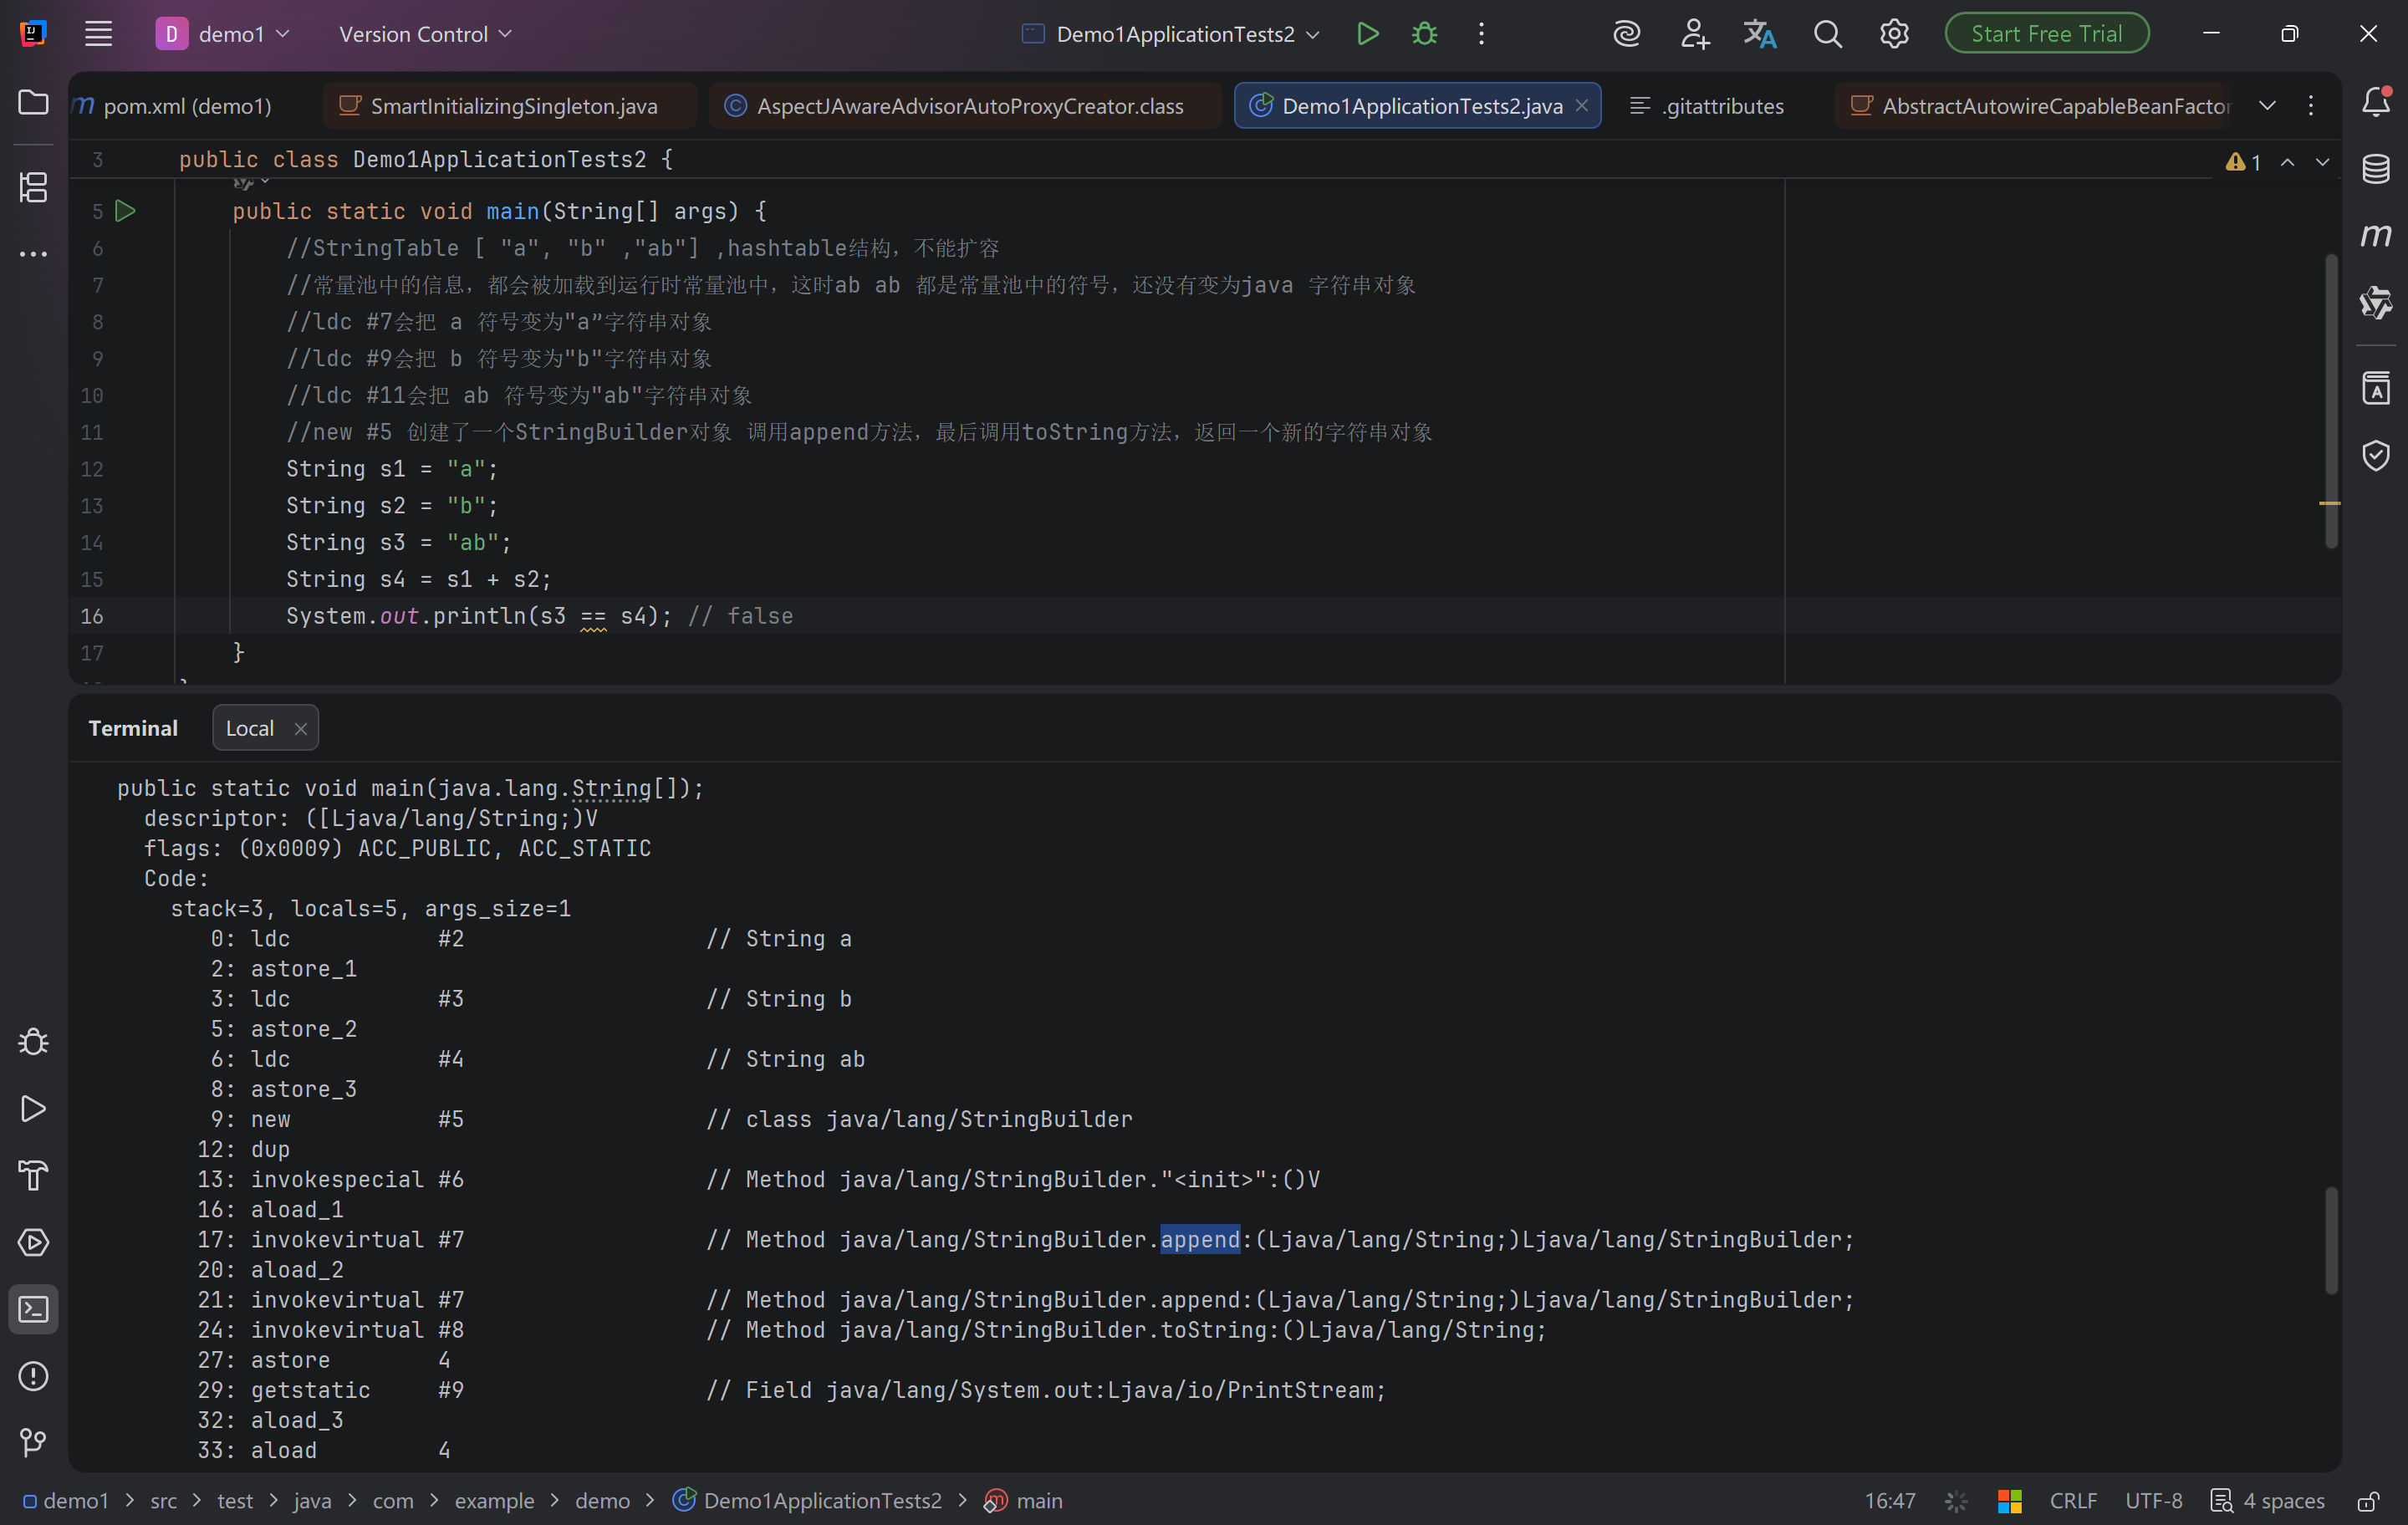This screenshot has height=1525, width=2408.
Task: Open the Terminal tool window icon
Action: (x=33, y=1309)
